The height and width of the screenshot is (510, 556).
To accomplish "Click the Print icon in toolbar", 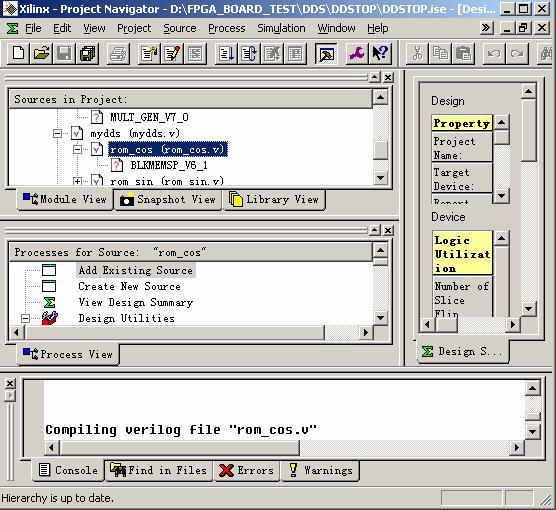I will point(118,54).
